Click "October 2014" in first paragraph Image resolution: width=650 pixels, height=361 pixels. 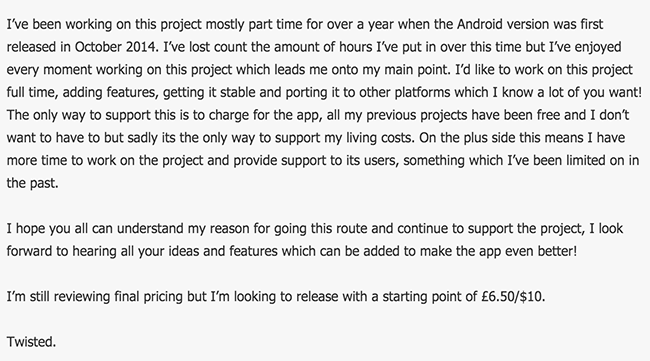point(115,47)
